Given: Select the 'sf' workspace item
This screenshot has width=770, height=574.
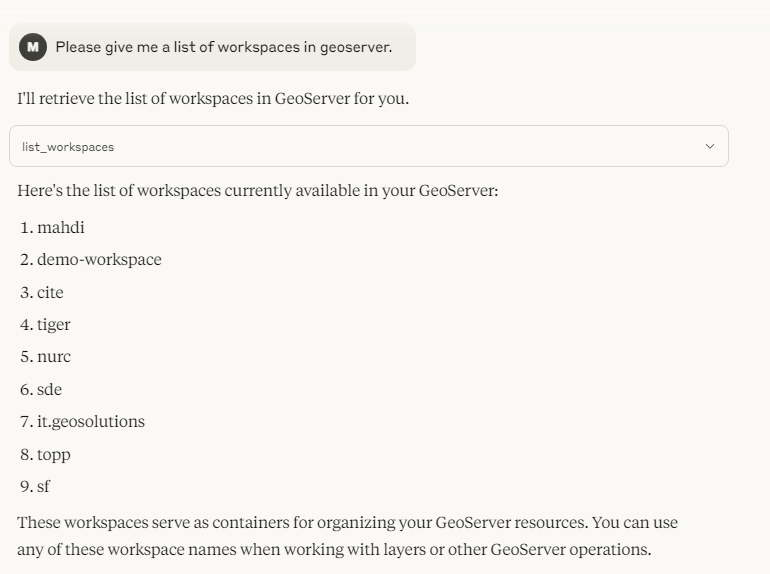Looking at the screenshot, I should (44, 486).
